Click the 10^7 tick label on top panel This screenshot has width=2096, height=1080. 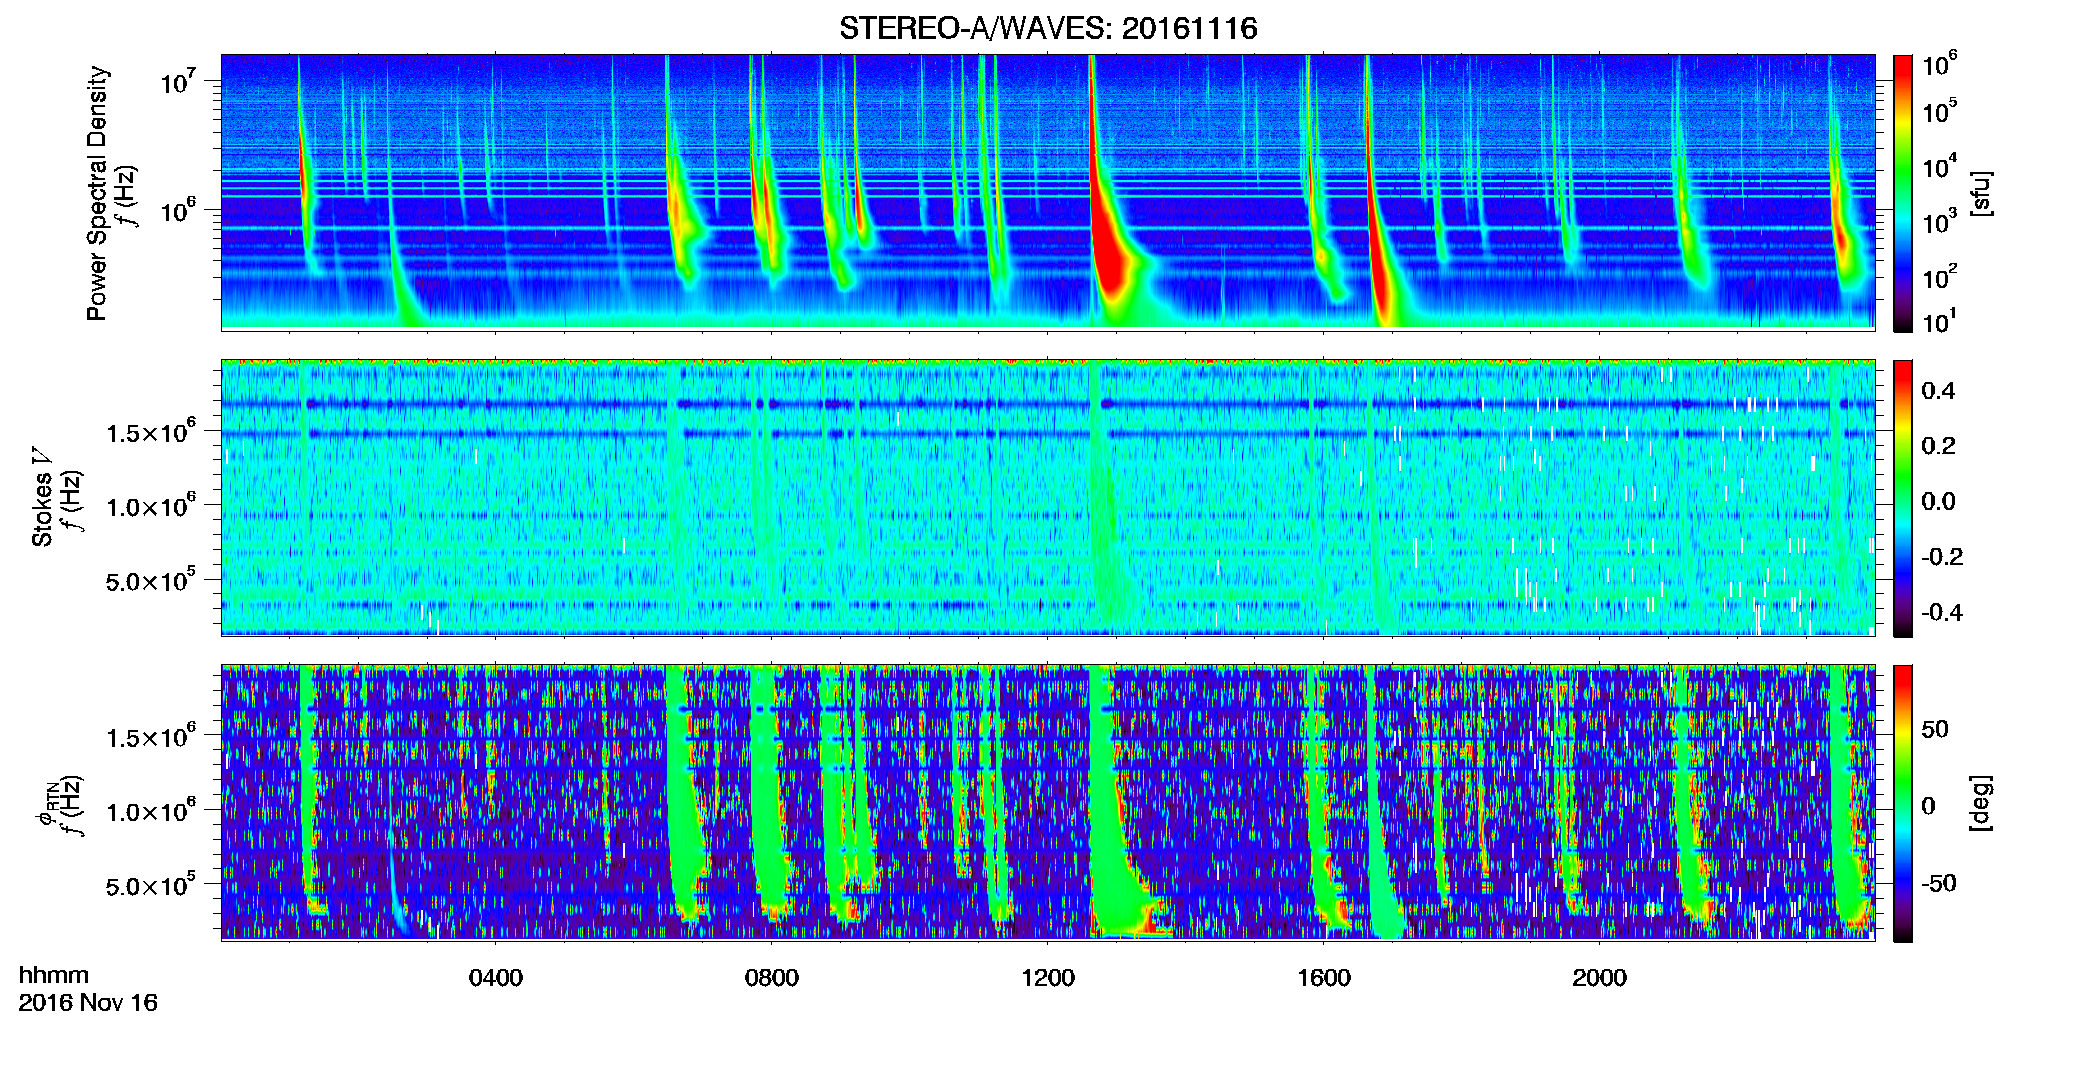tap(181, 81)
